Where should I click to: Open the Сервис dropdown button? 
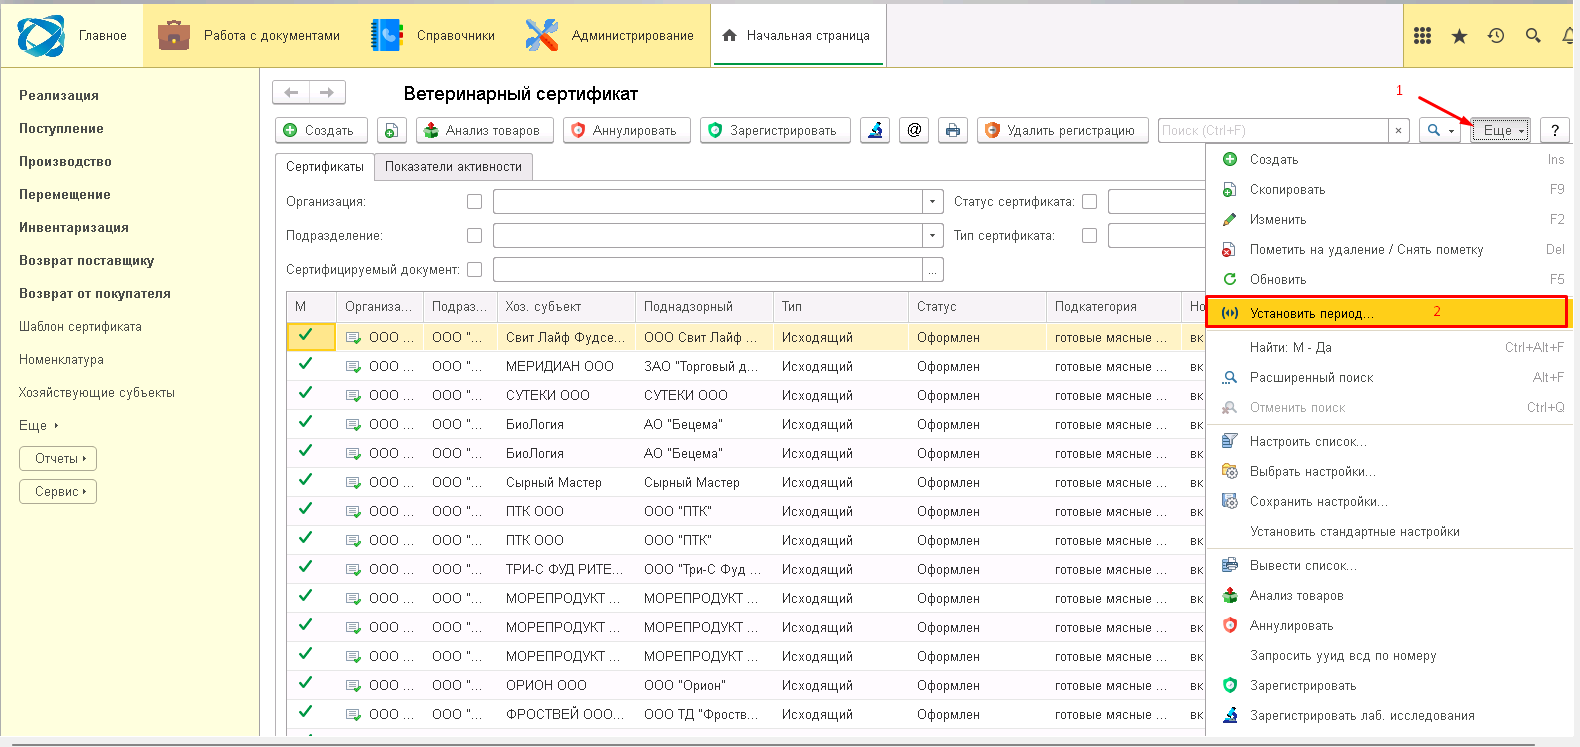coord(58,492)
